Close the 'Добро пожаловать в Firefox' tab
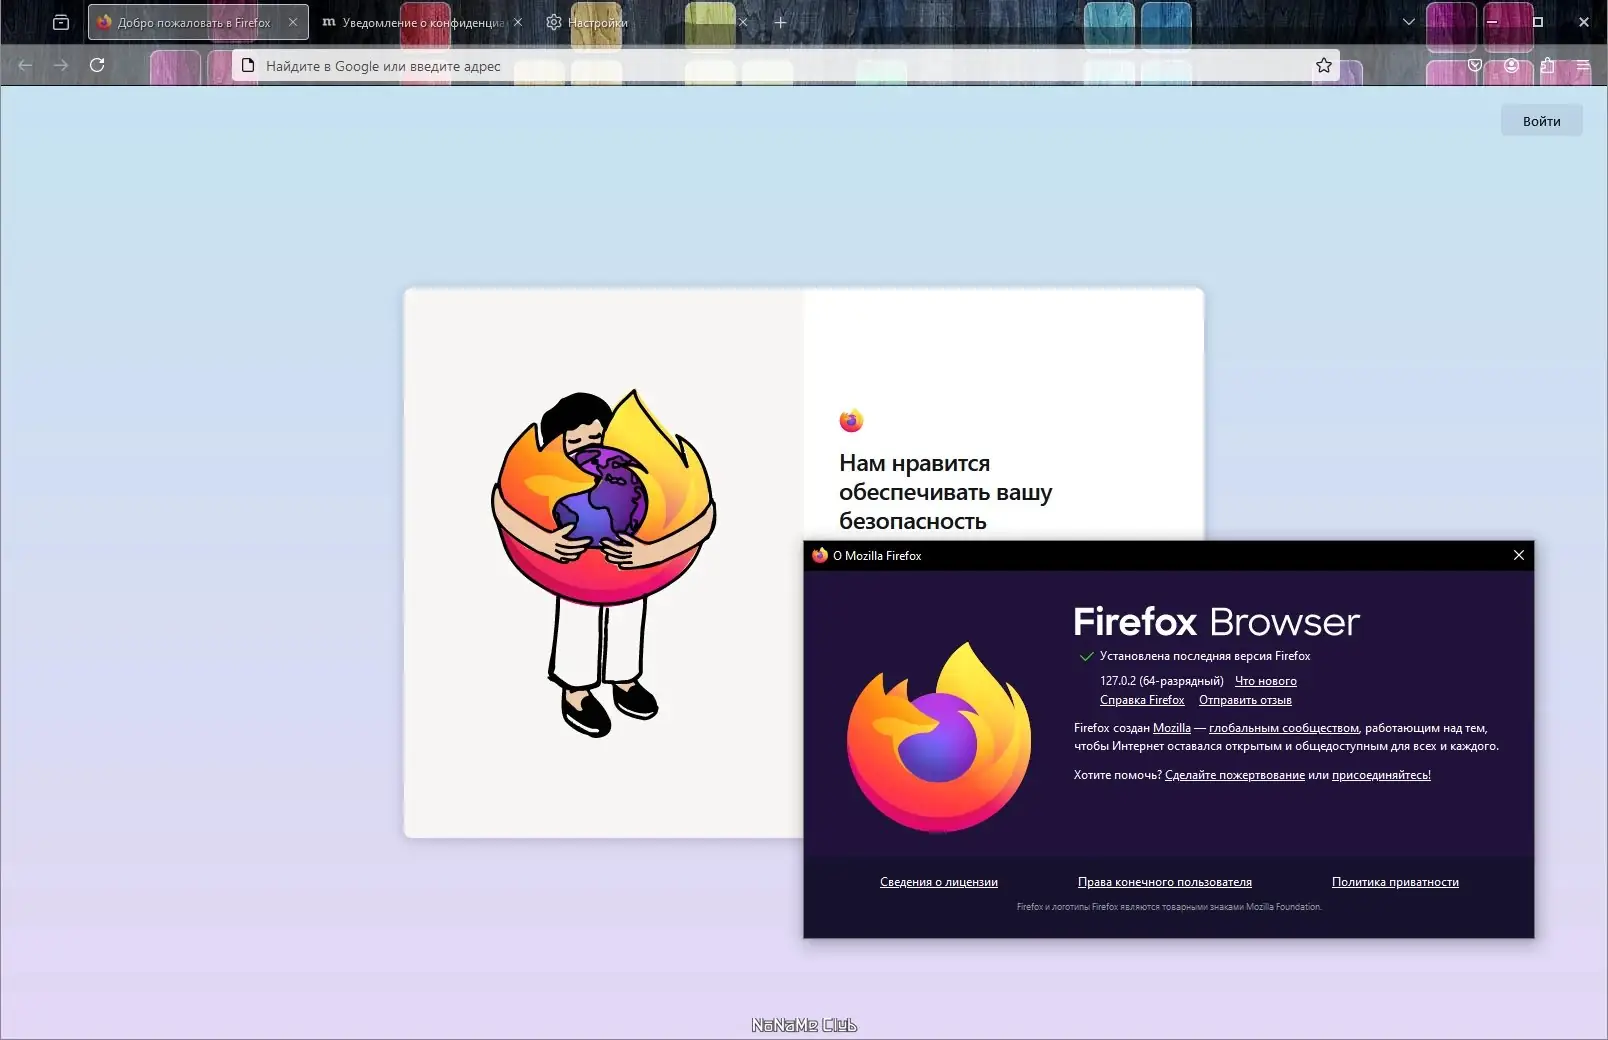 coord(293,22)
